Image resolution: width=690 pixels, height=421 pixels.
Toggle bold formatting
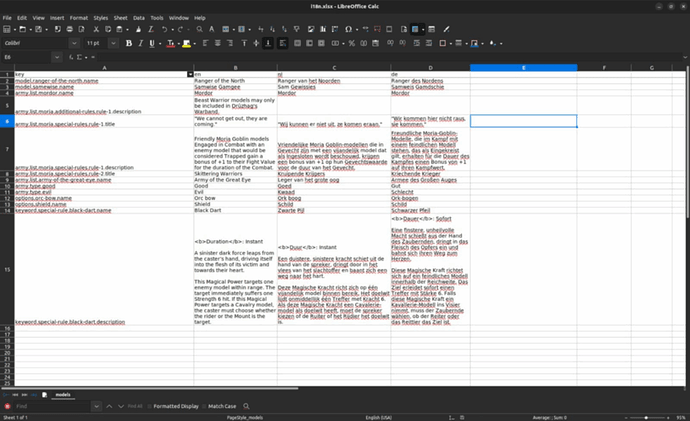pyautogui.click(x=127, y=43)
